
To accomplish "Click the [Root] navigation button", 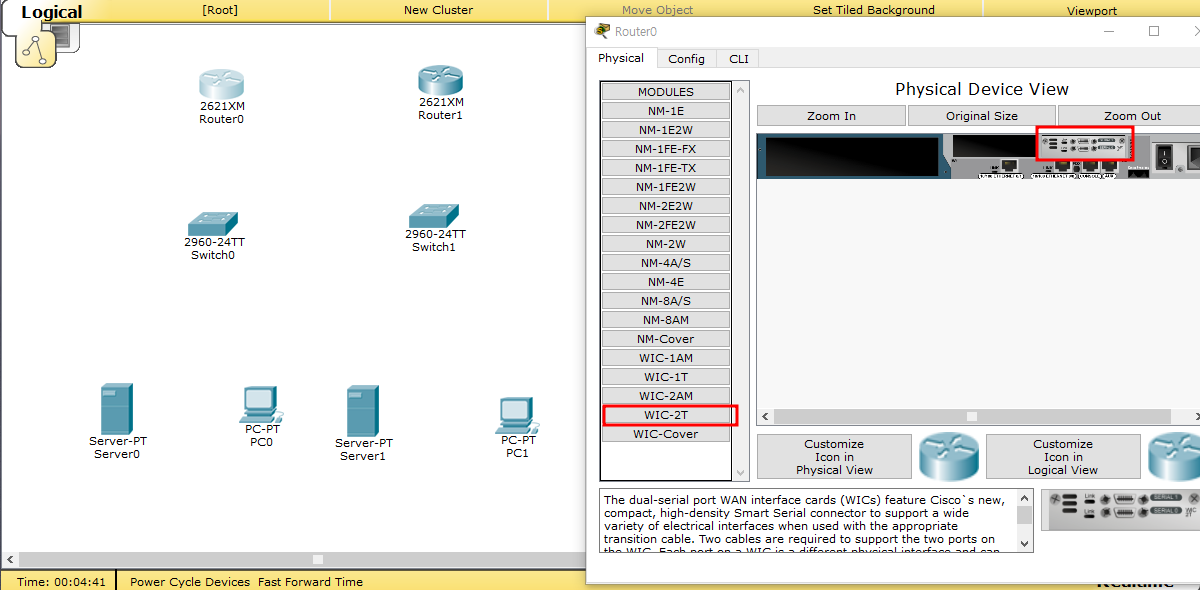I will point(220,10).
